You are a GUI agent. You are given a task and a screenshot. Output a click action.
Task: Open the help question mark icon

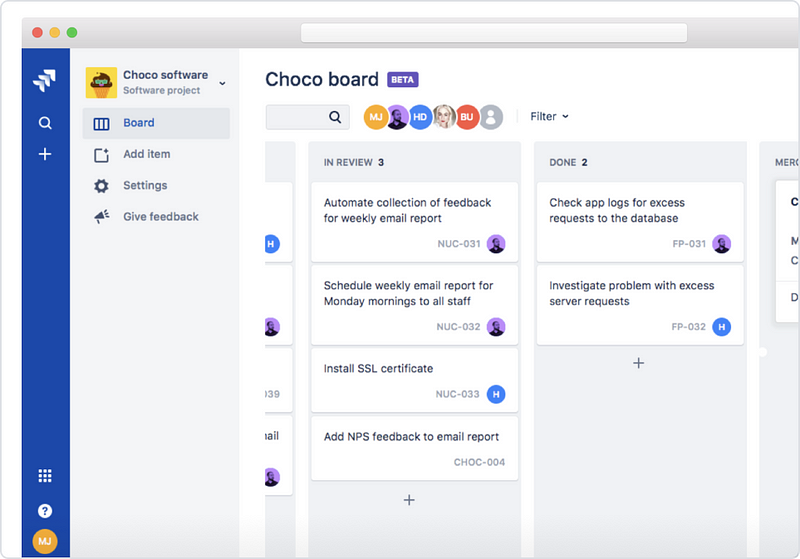tap(45, 511)
